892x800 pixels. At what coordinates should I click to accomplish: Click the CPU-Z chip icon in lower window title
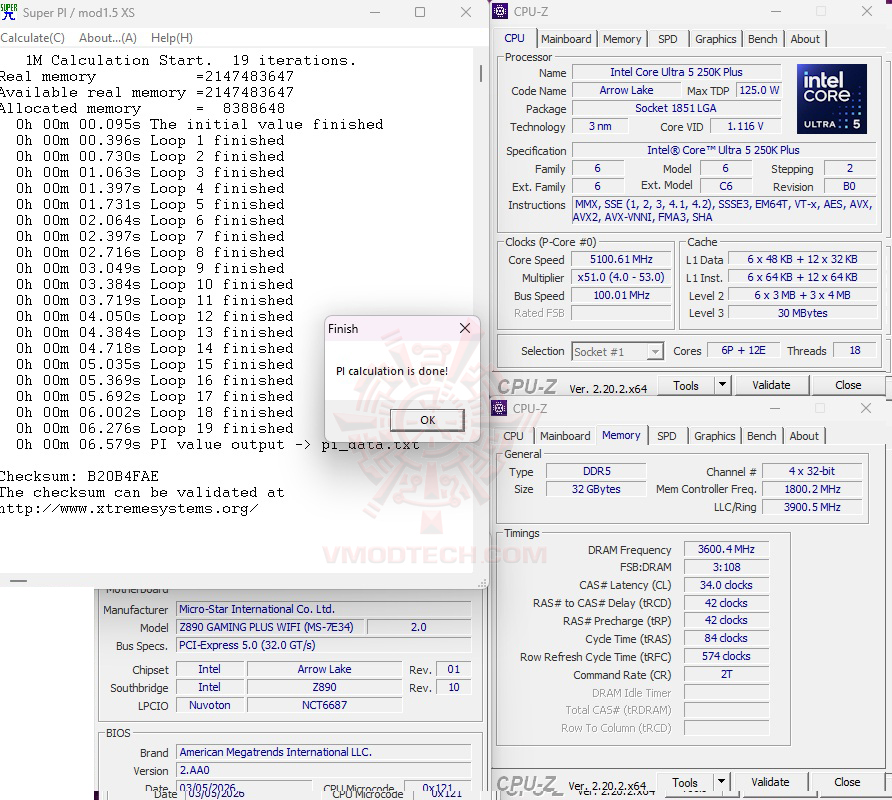[499, 408]
